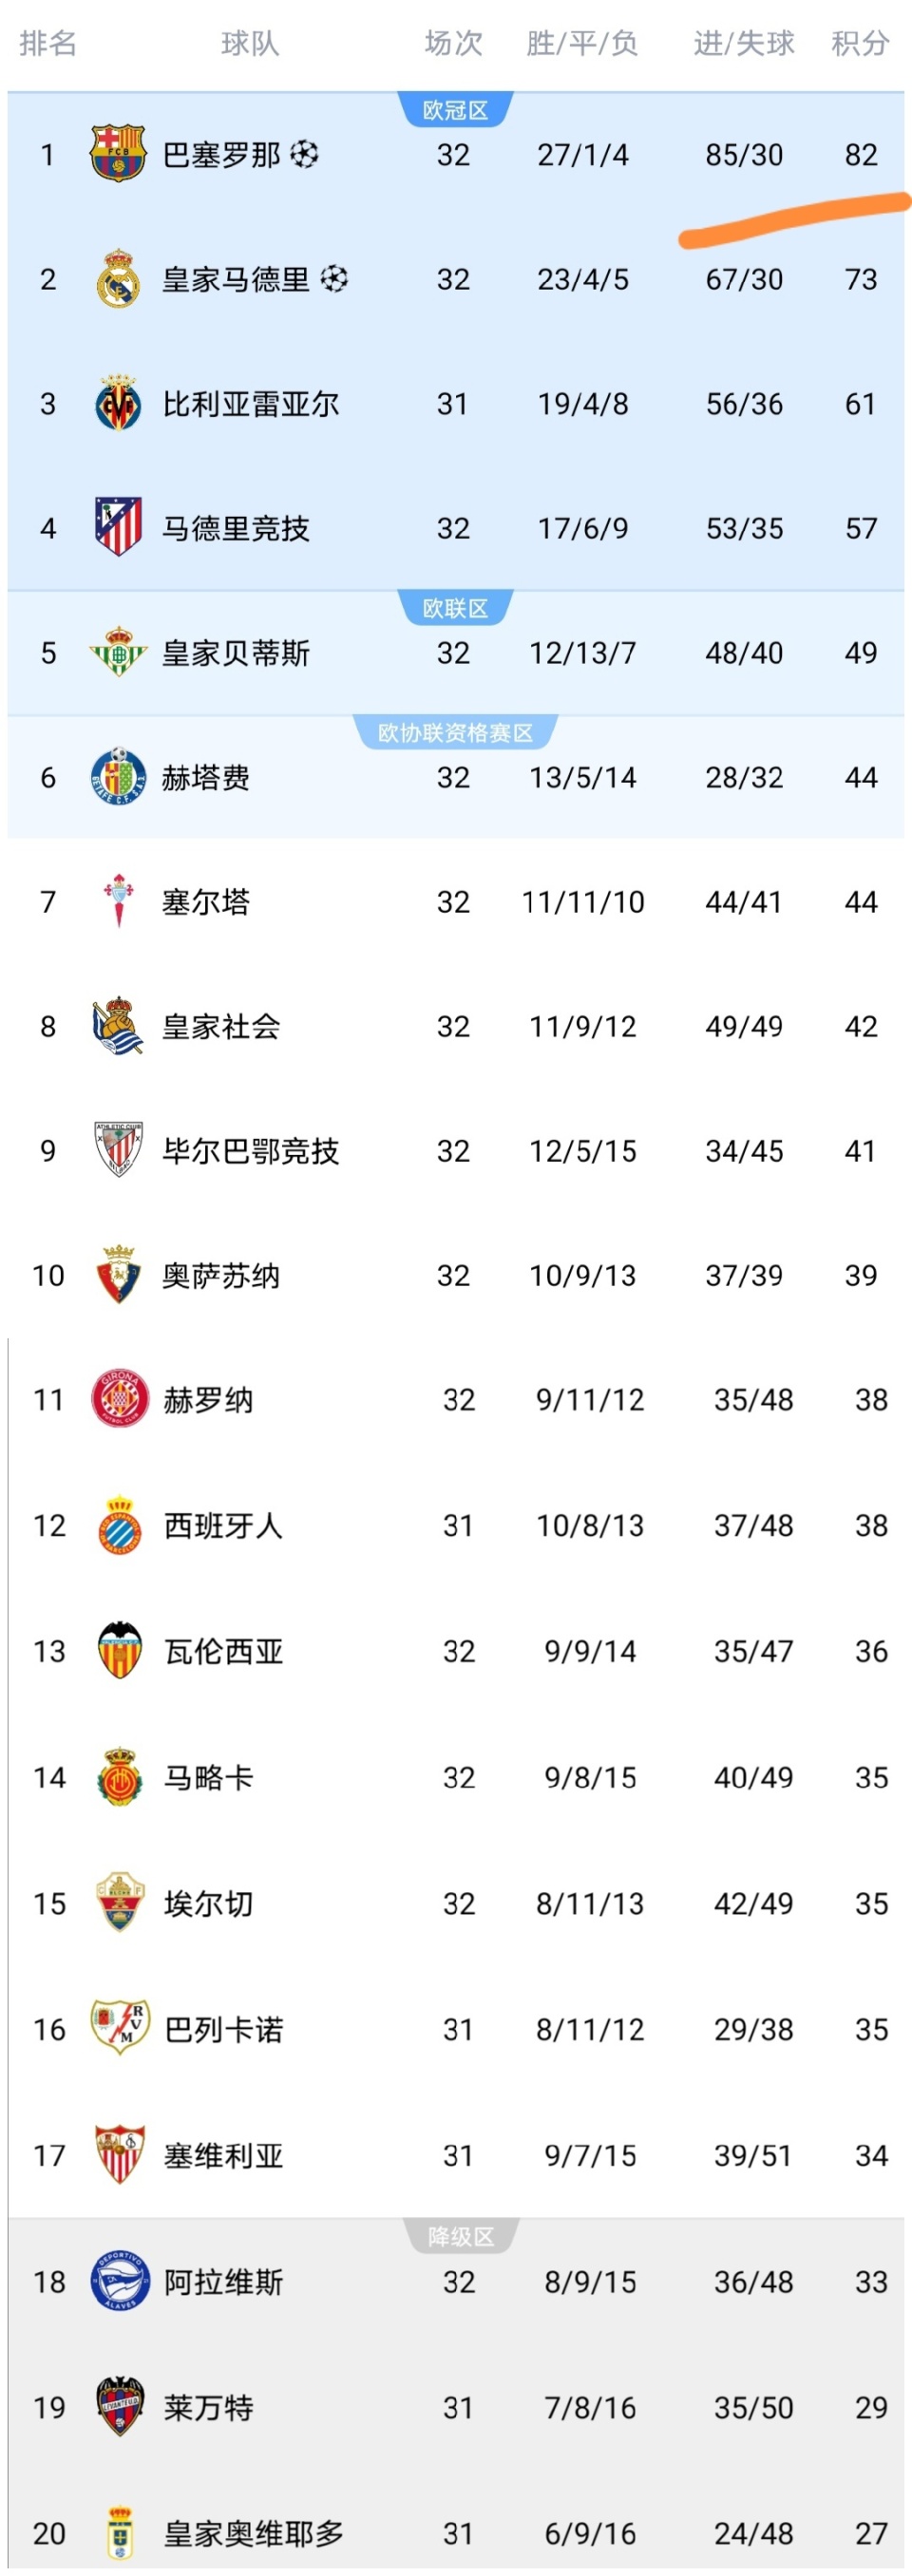912x2576 pixels.
Task: Click the Real Madrid club crest
Action: click(118, 279)
